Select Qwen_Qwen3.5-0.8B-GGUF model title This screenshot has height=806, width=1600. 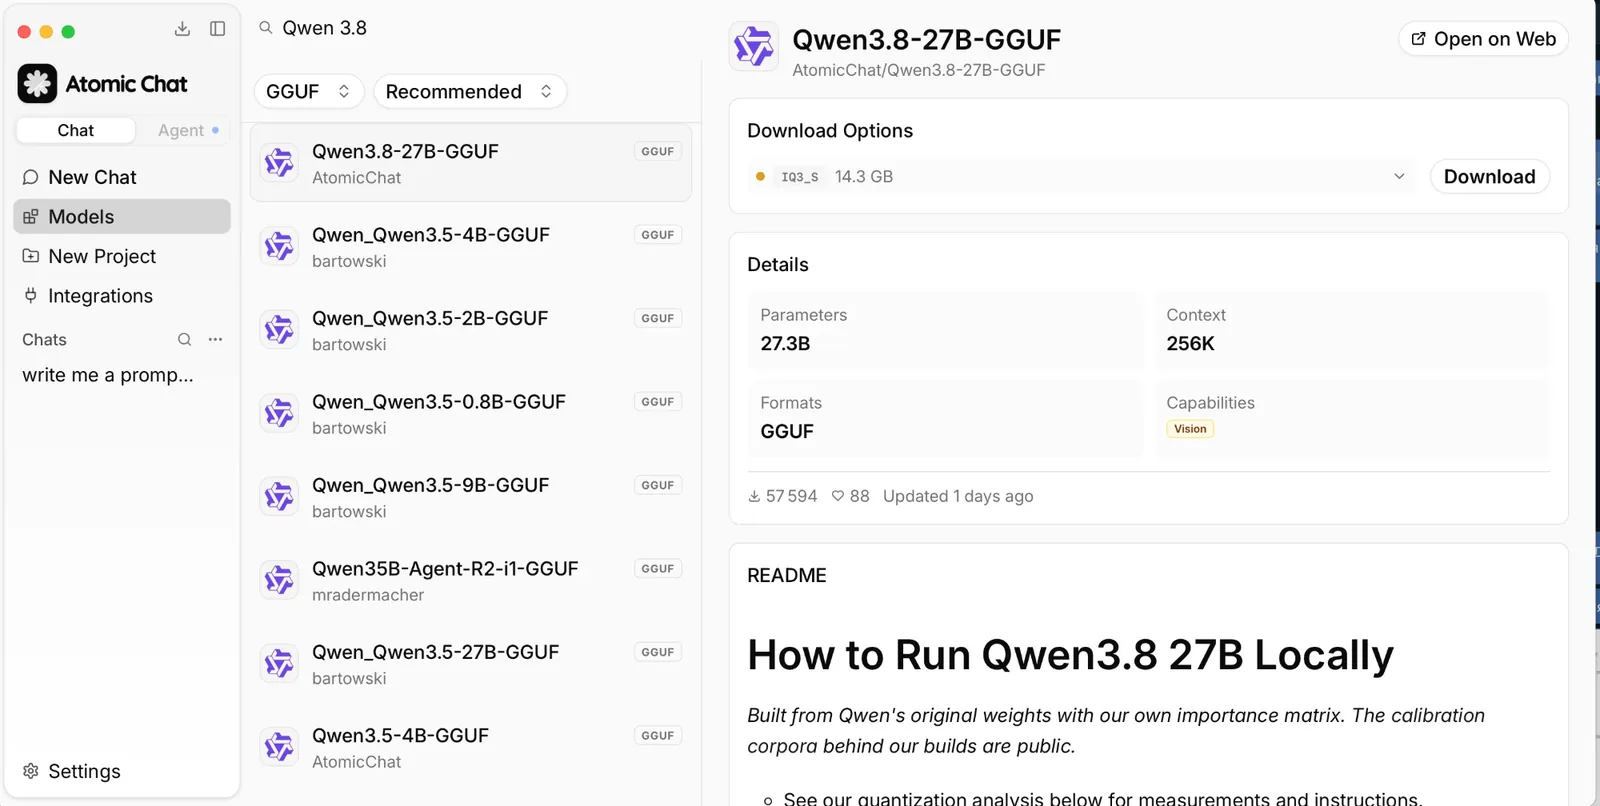point(439,402)
